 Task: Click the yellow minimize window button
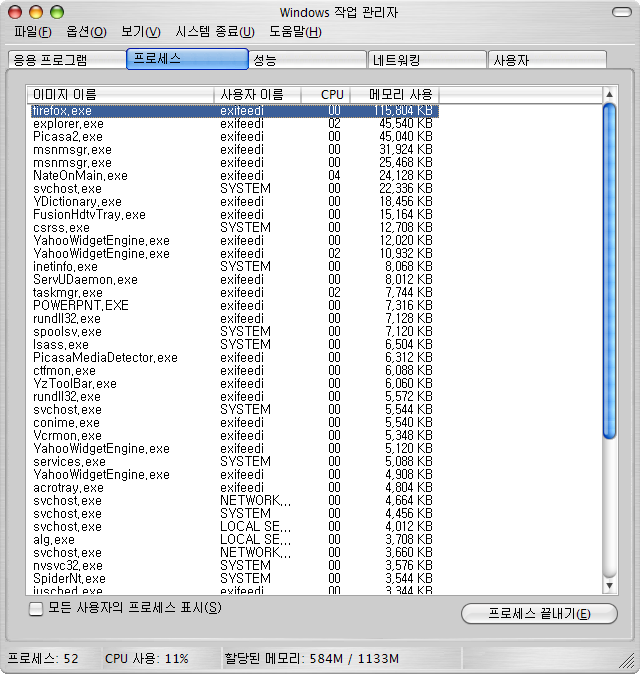coord(36,12)
